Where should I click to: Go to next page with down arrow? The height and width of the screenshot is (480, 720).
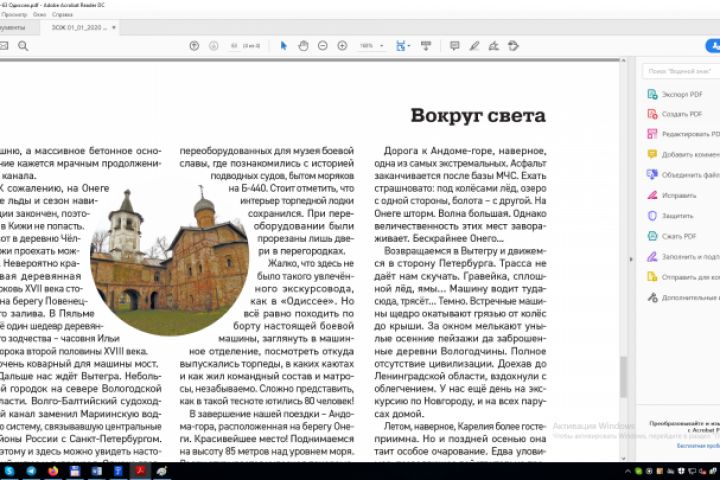214,46
